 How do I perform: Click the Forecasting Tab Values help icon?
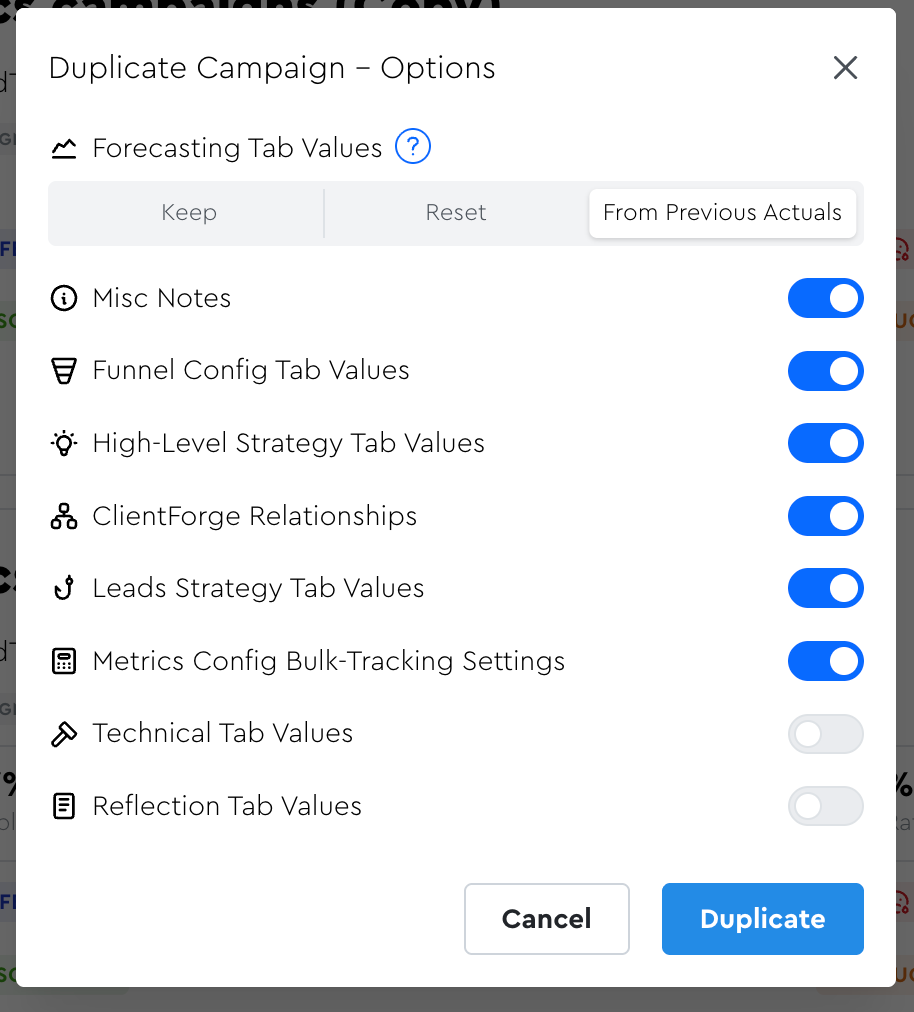tap(413, 148)
